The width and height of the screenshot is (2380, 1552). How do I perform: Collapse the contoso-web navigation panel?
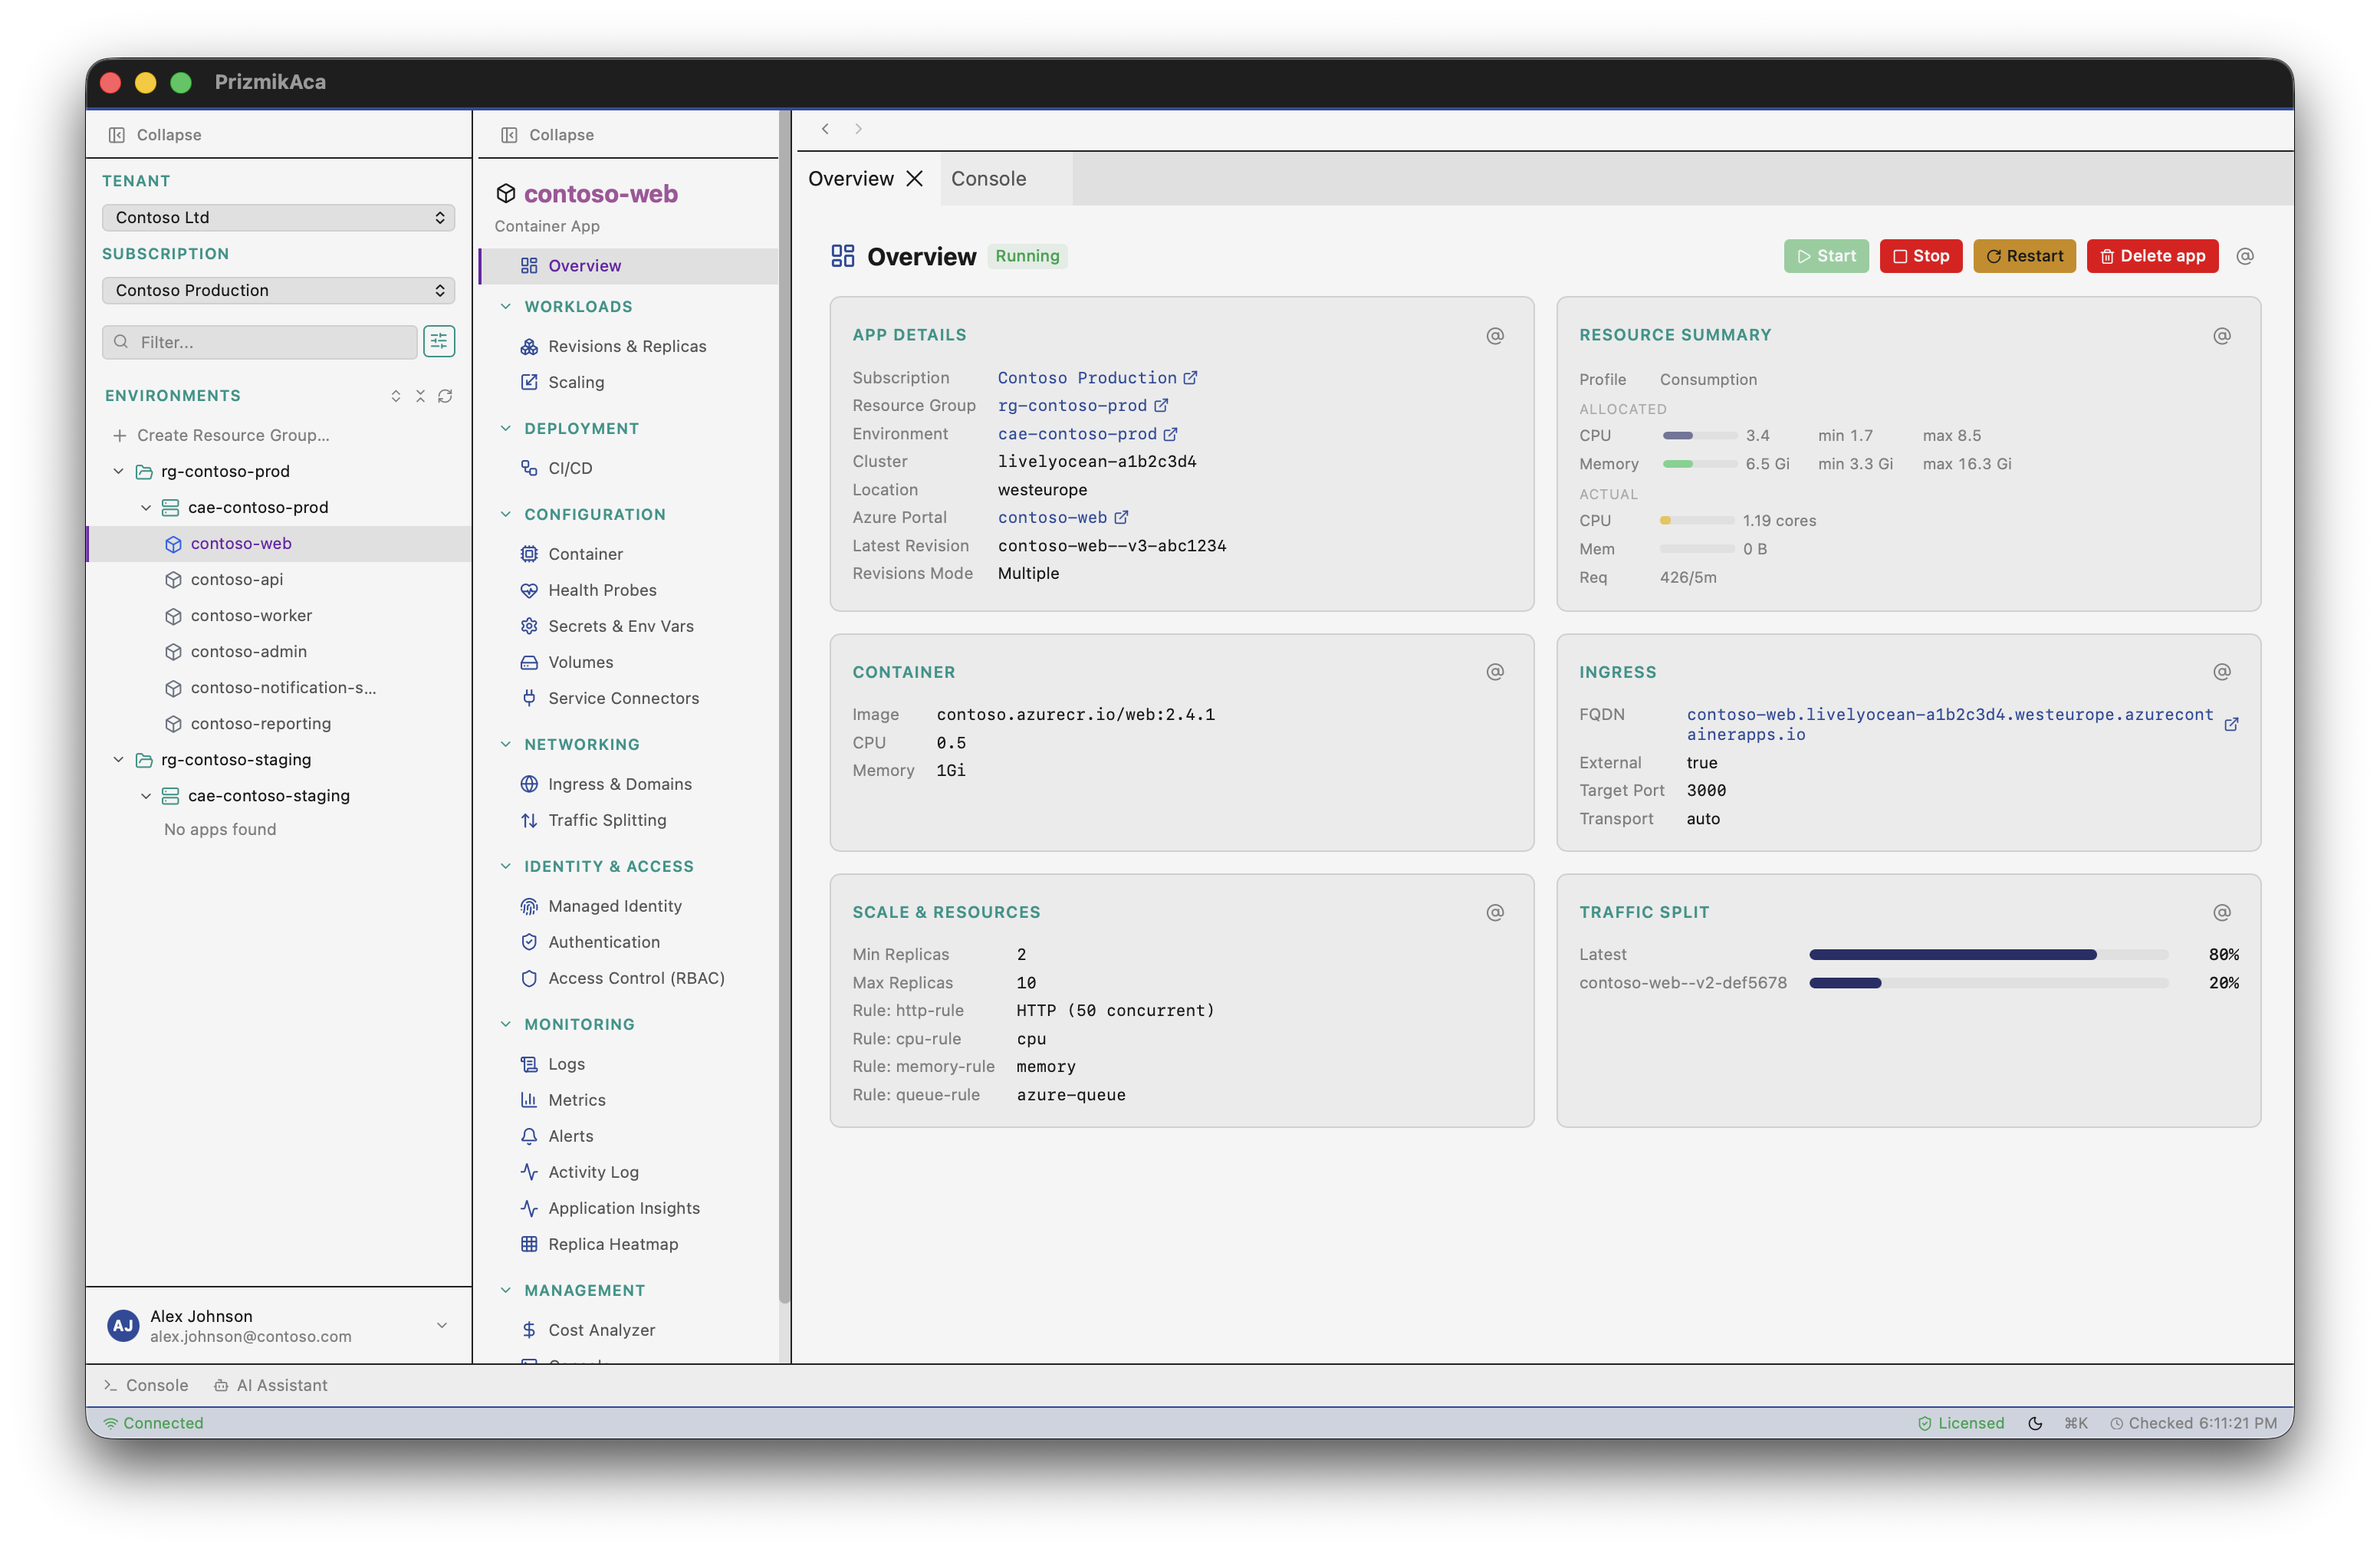(547, 134)
